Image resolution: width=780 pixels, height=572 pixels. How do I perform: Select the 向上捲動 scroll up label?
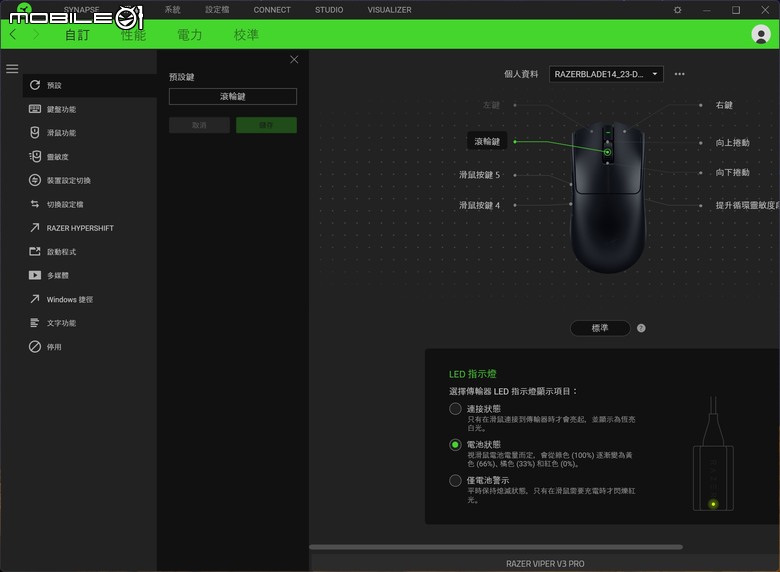732,143
